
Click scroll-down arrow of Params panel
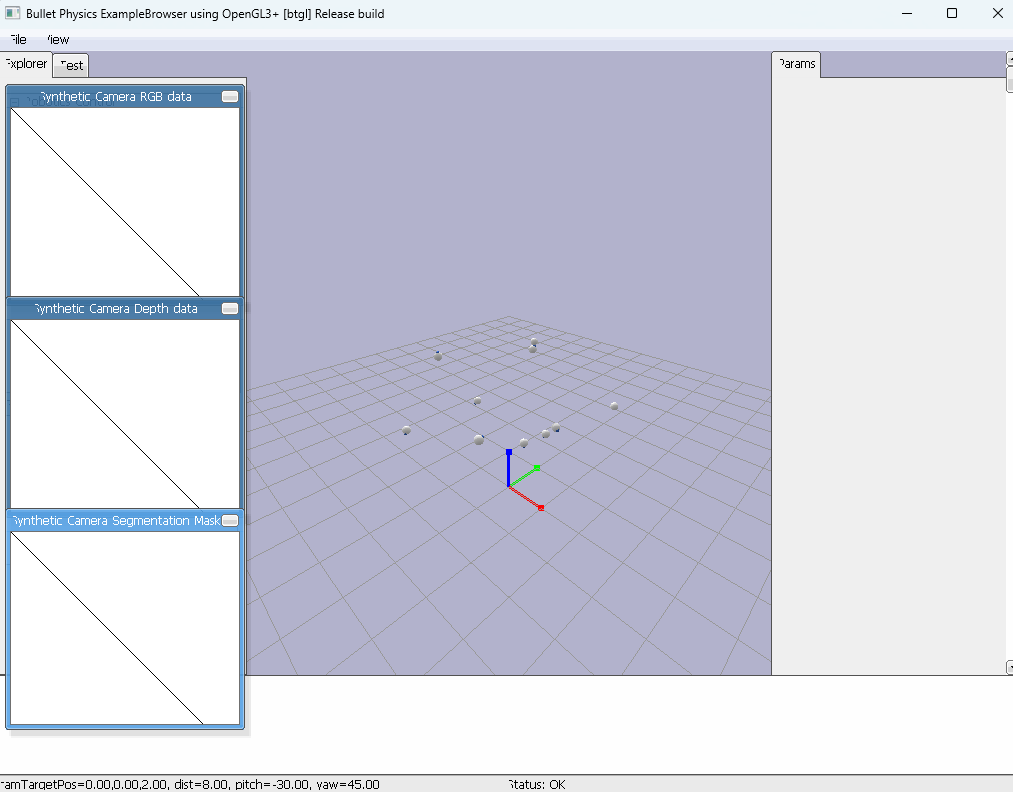pos(1009,667)
